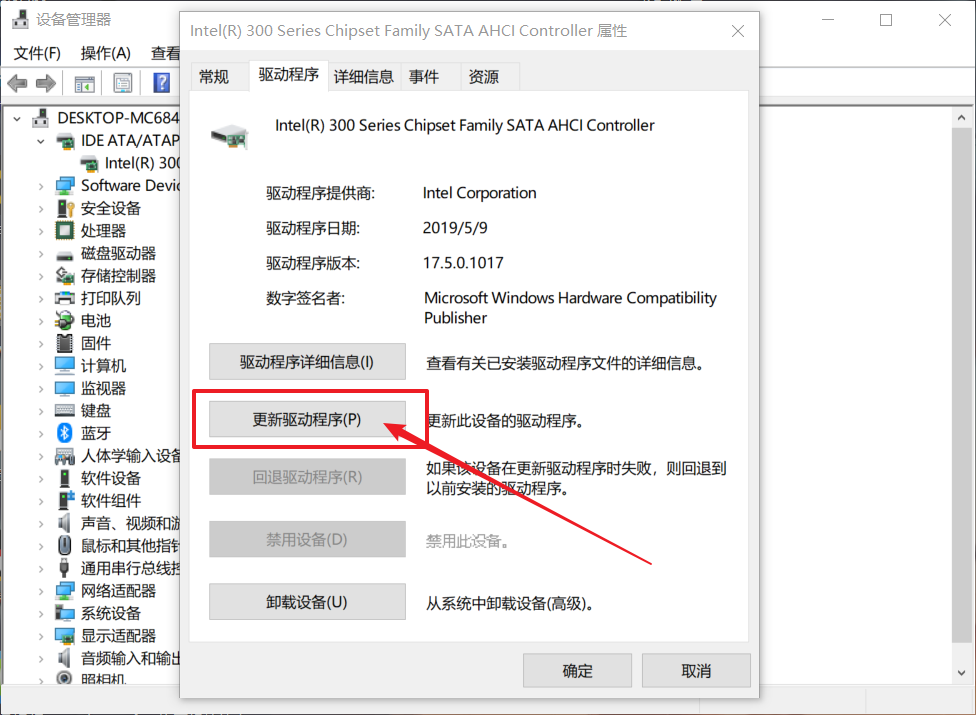Click the Intel Corporation provider text

point(479,193)
